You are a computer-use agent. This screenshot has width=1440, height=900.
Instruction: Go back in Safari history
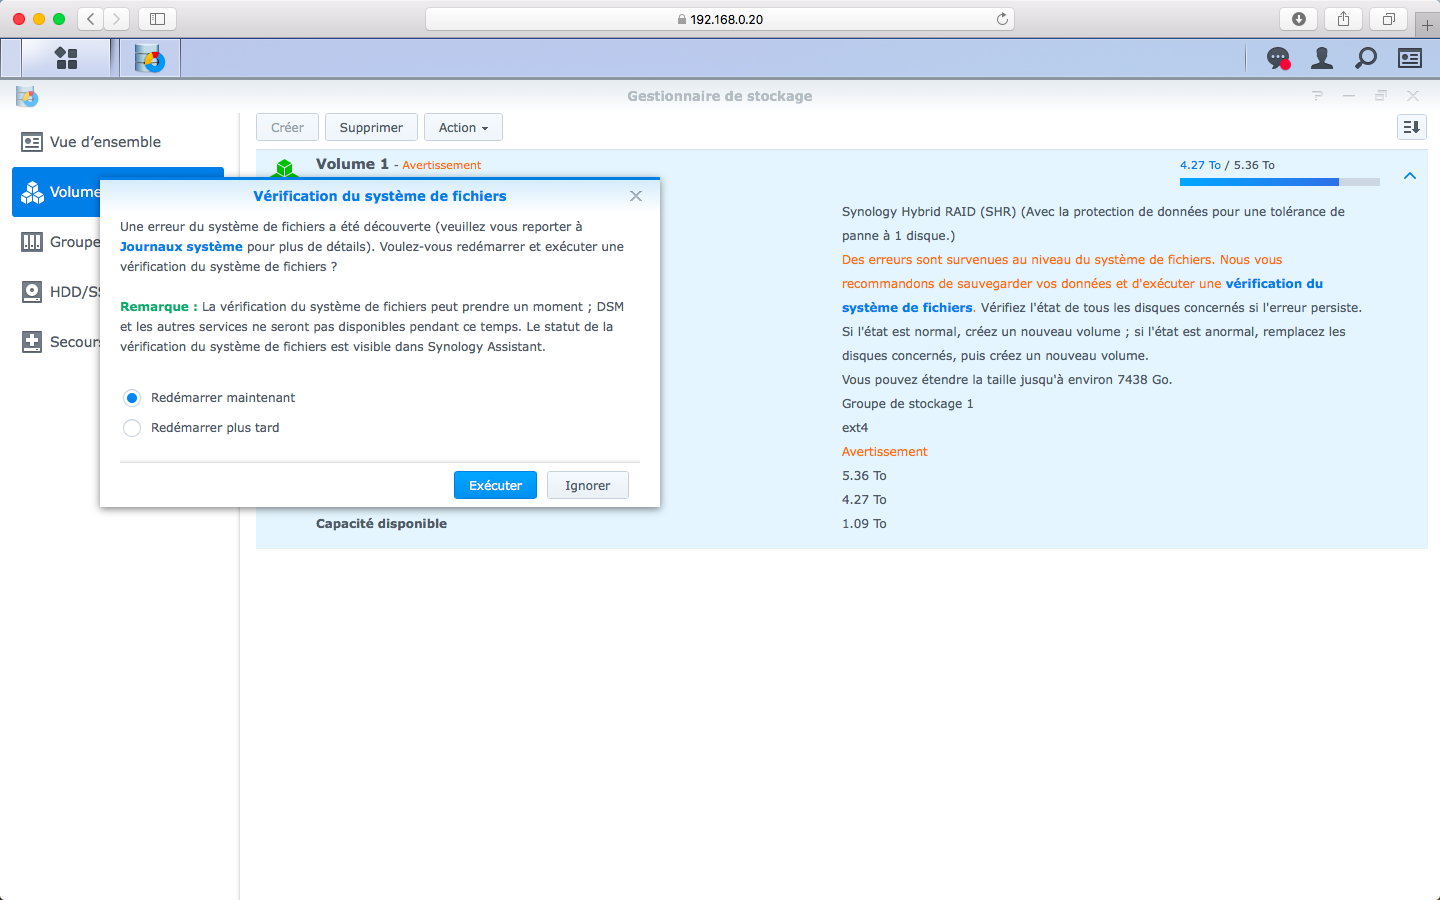click(91, 19)
